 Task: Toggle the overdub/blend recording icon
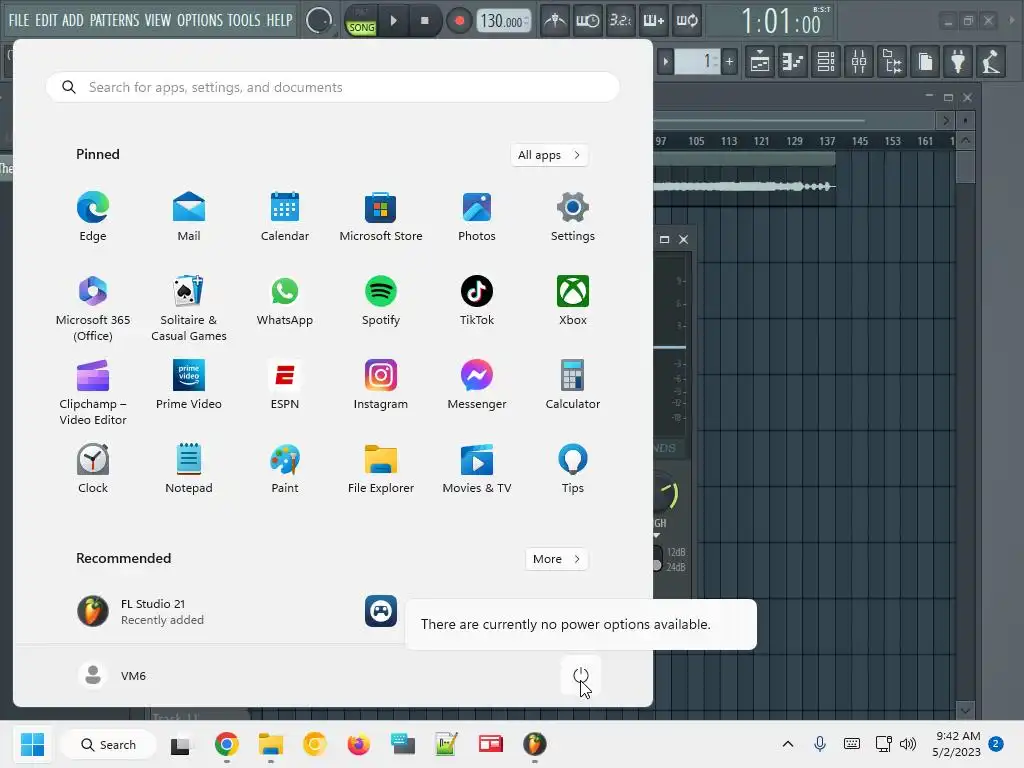coord(653,21)
